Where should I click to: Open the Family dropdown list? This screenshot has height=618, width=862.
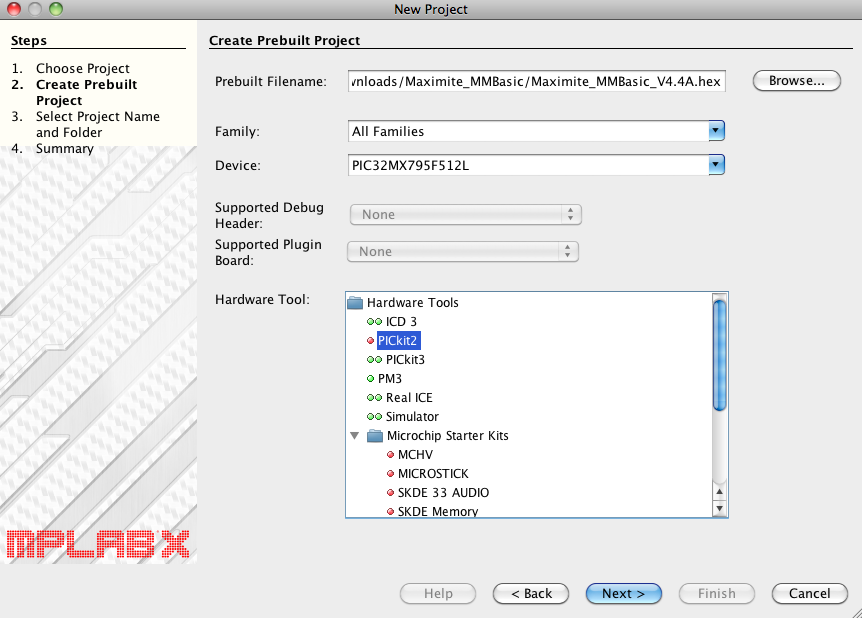pyautogui.click(x=715, y=131)
